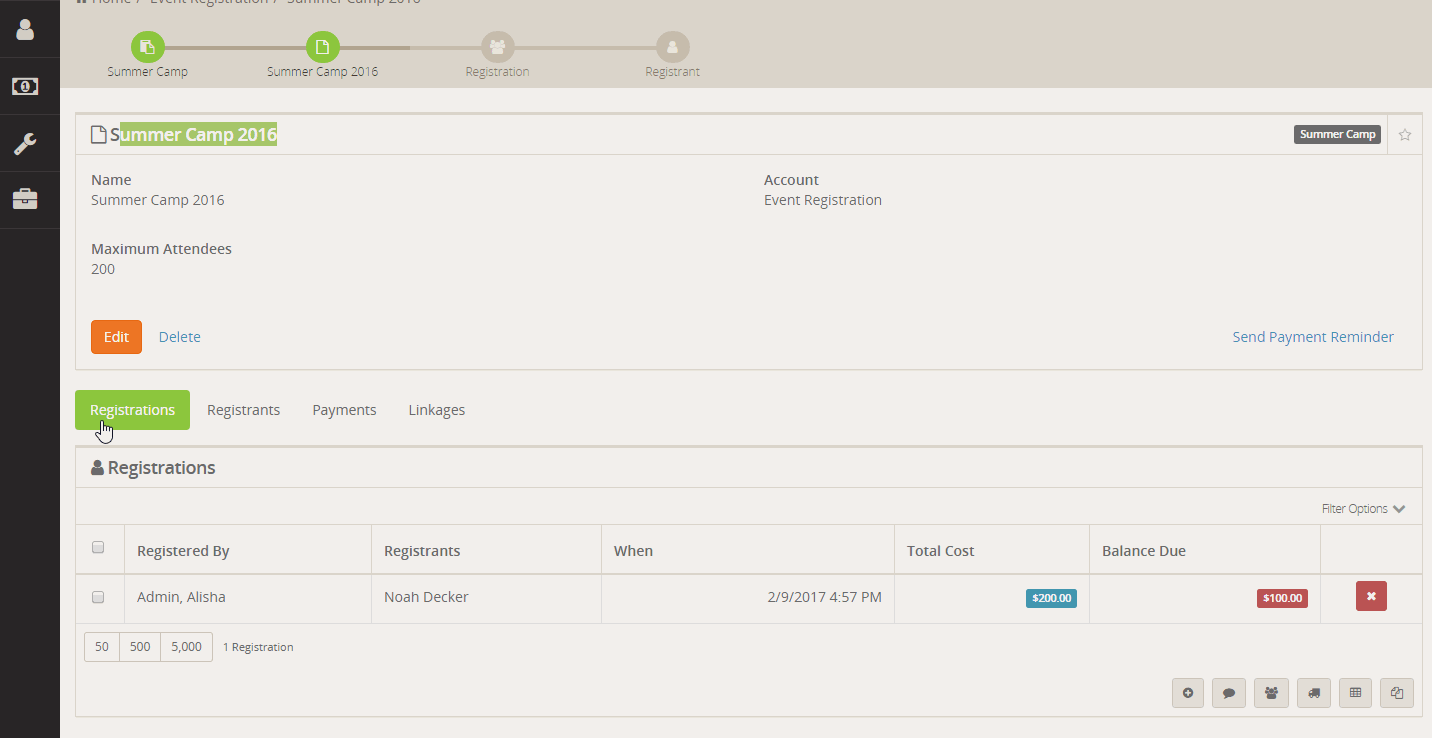Click the speech bubble communicate icon
This screenshot has width=1432, height=738.
coord(1228,693)
